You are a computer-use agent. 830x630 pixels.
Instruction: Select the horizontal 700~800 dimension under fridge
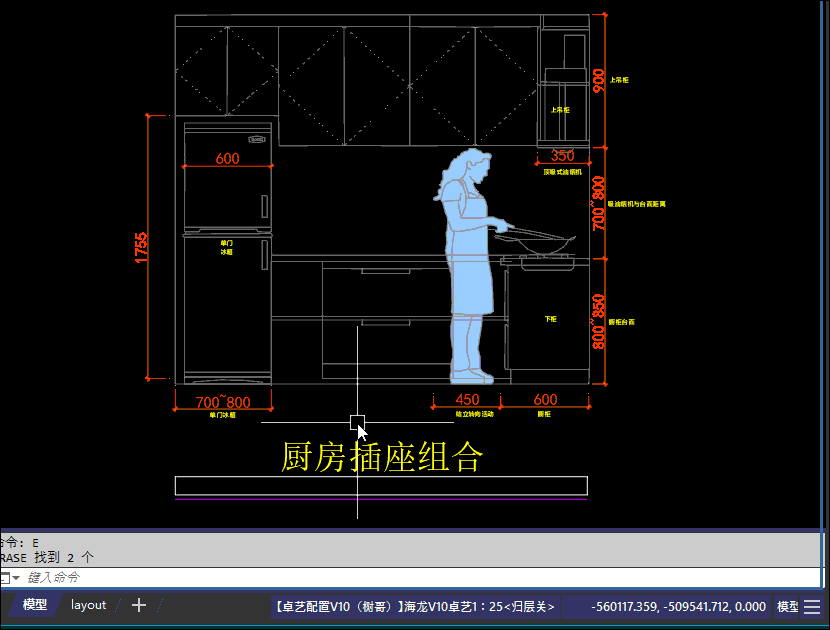point(223,402)
